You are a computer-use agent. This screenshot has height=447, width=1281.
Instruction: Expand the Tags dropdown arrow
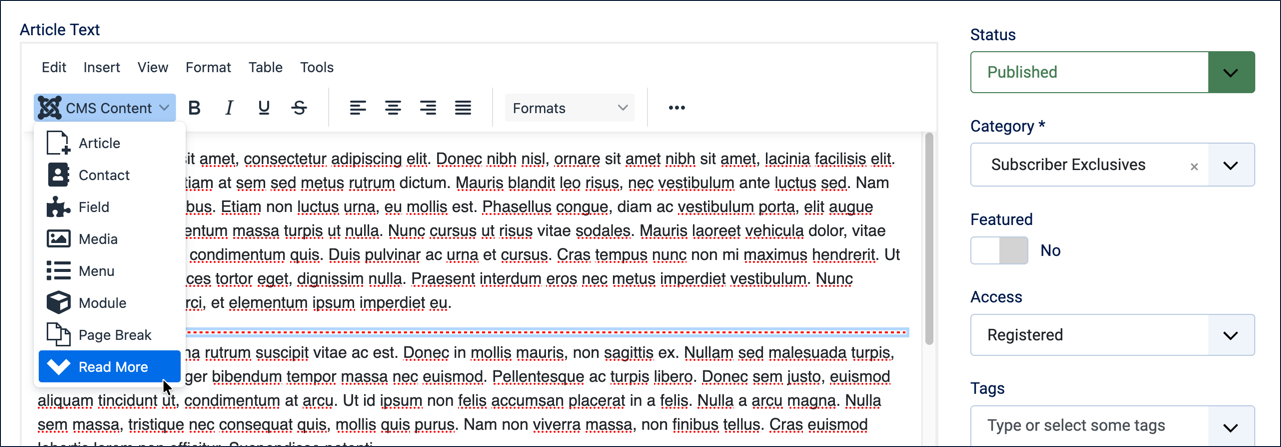(1231, 426)
